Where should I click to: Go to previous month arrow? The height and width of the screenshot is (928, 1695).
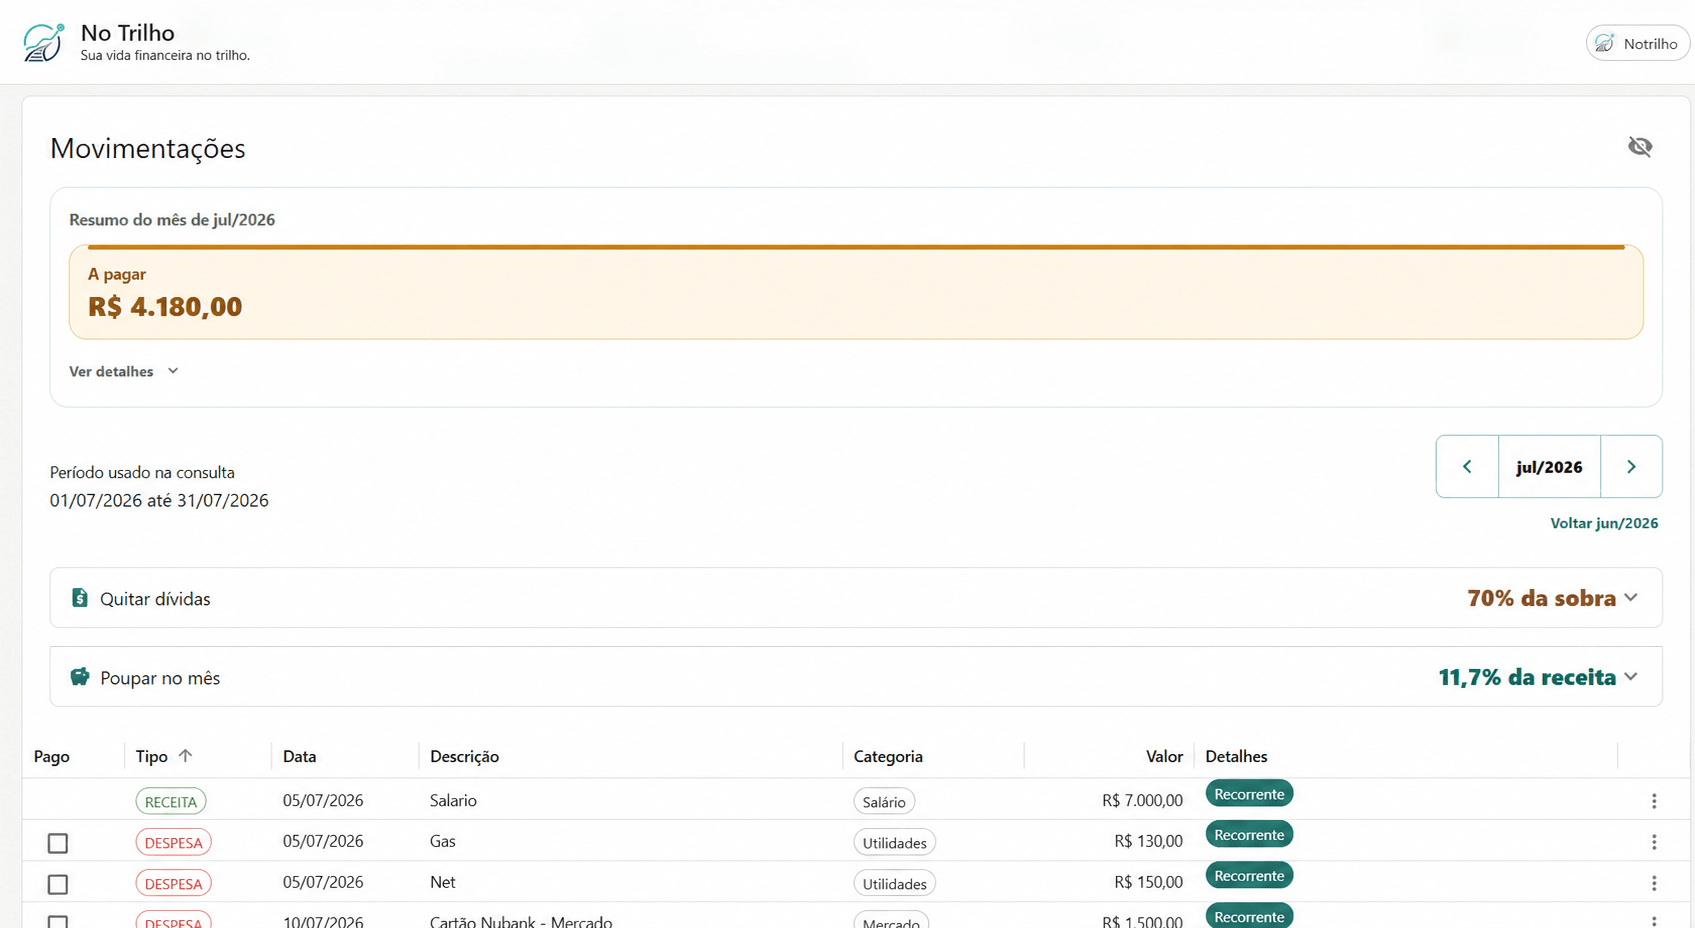[x=1467, y=467]
